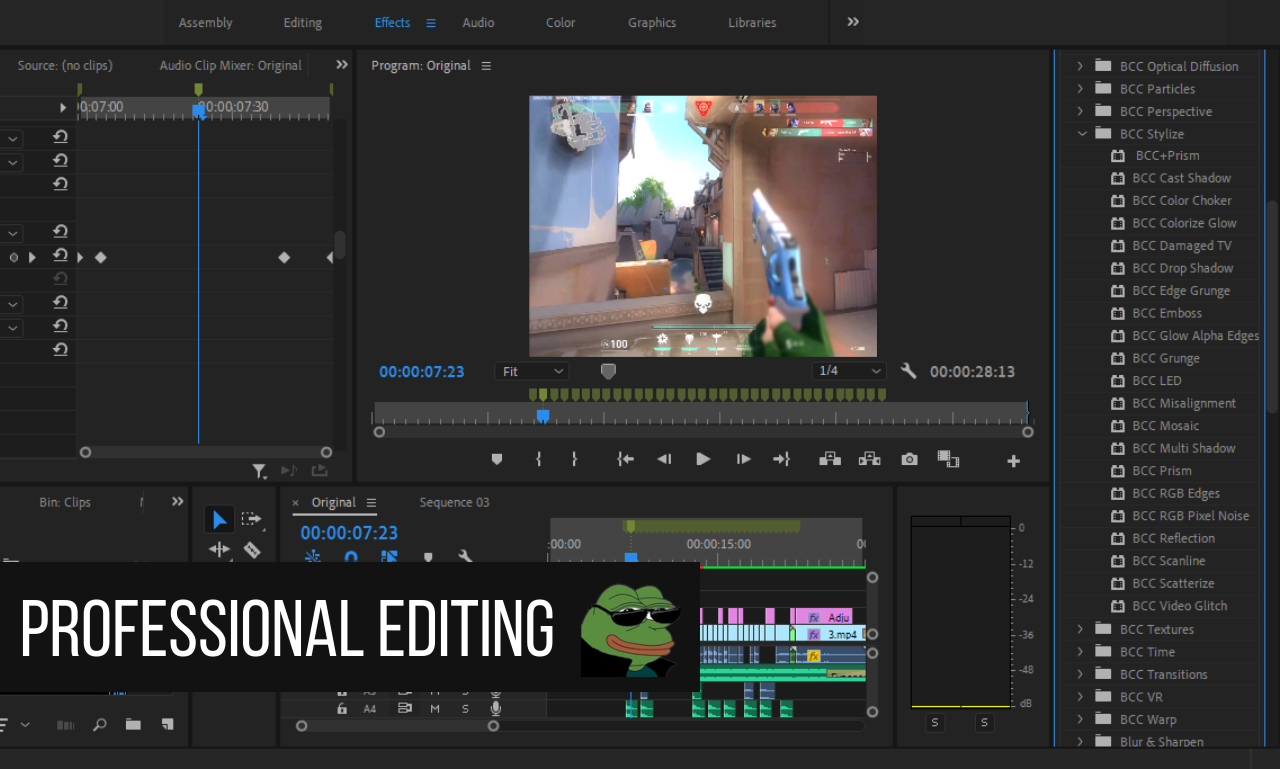Select the Selection tool arrow
Image resolution: width=1280 pixels, height=769 pixels.
click(219, 519)
